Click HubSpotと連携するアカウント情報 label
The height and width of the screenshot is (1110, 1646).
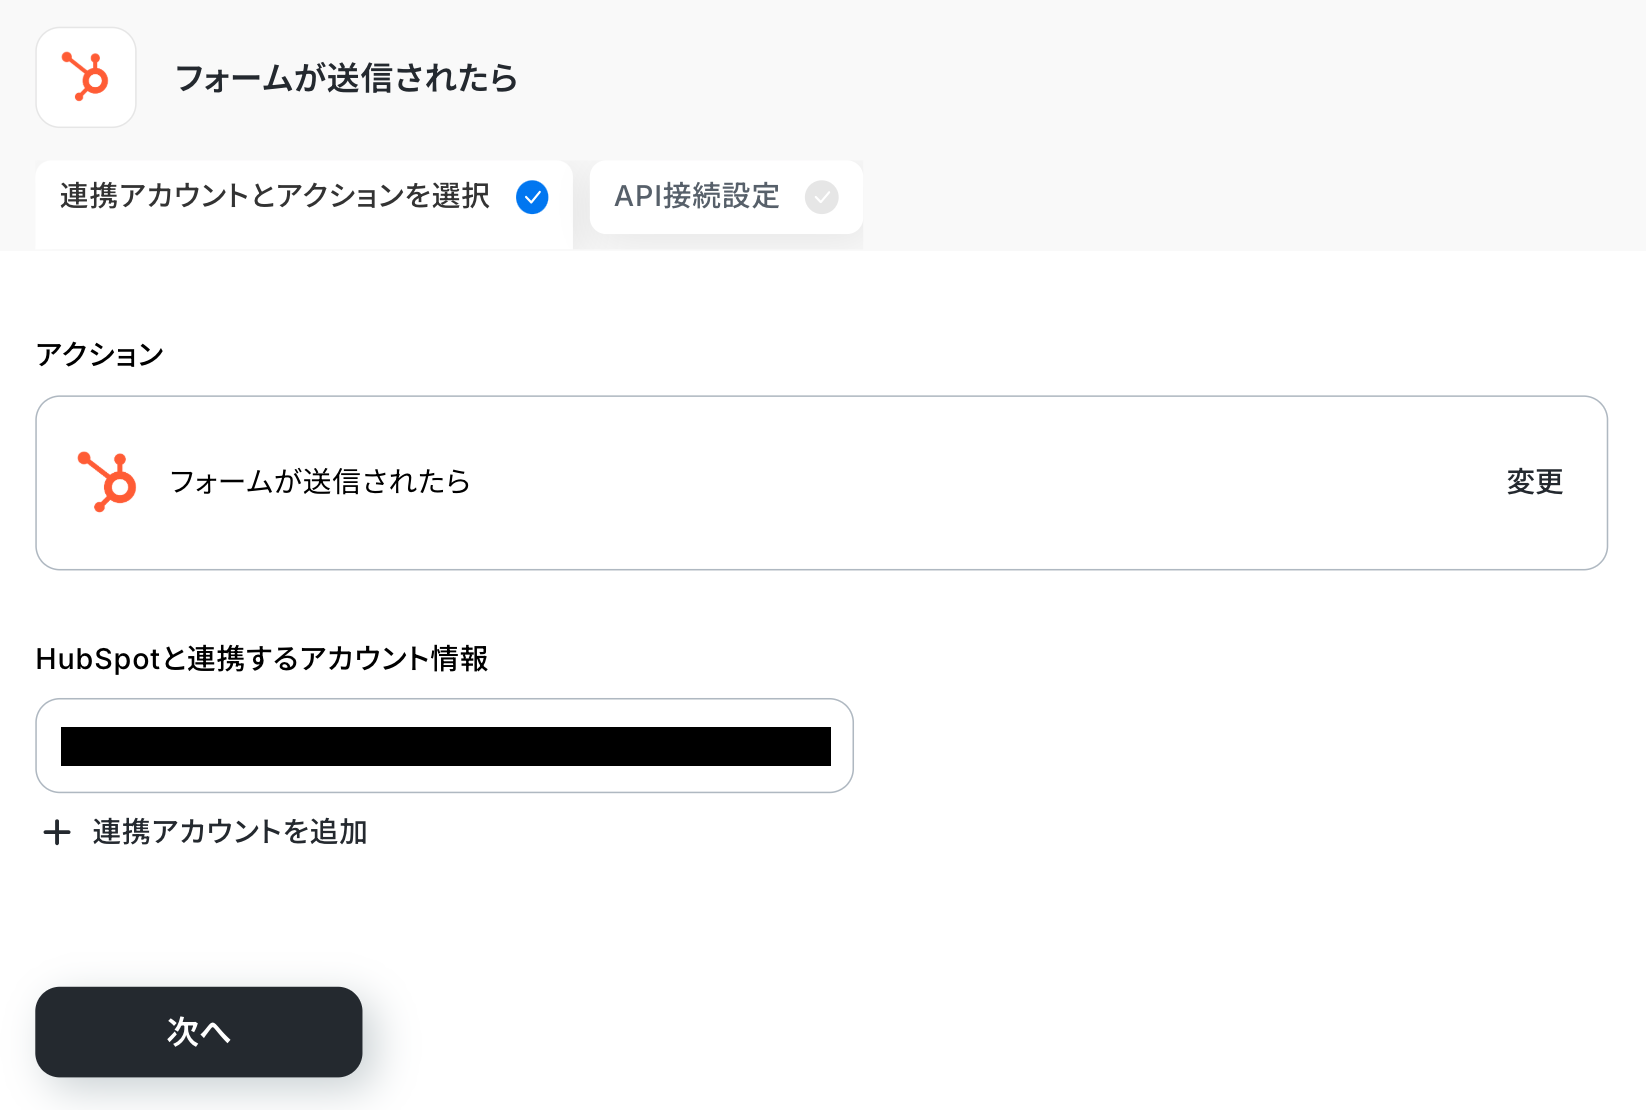(262, 659)
